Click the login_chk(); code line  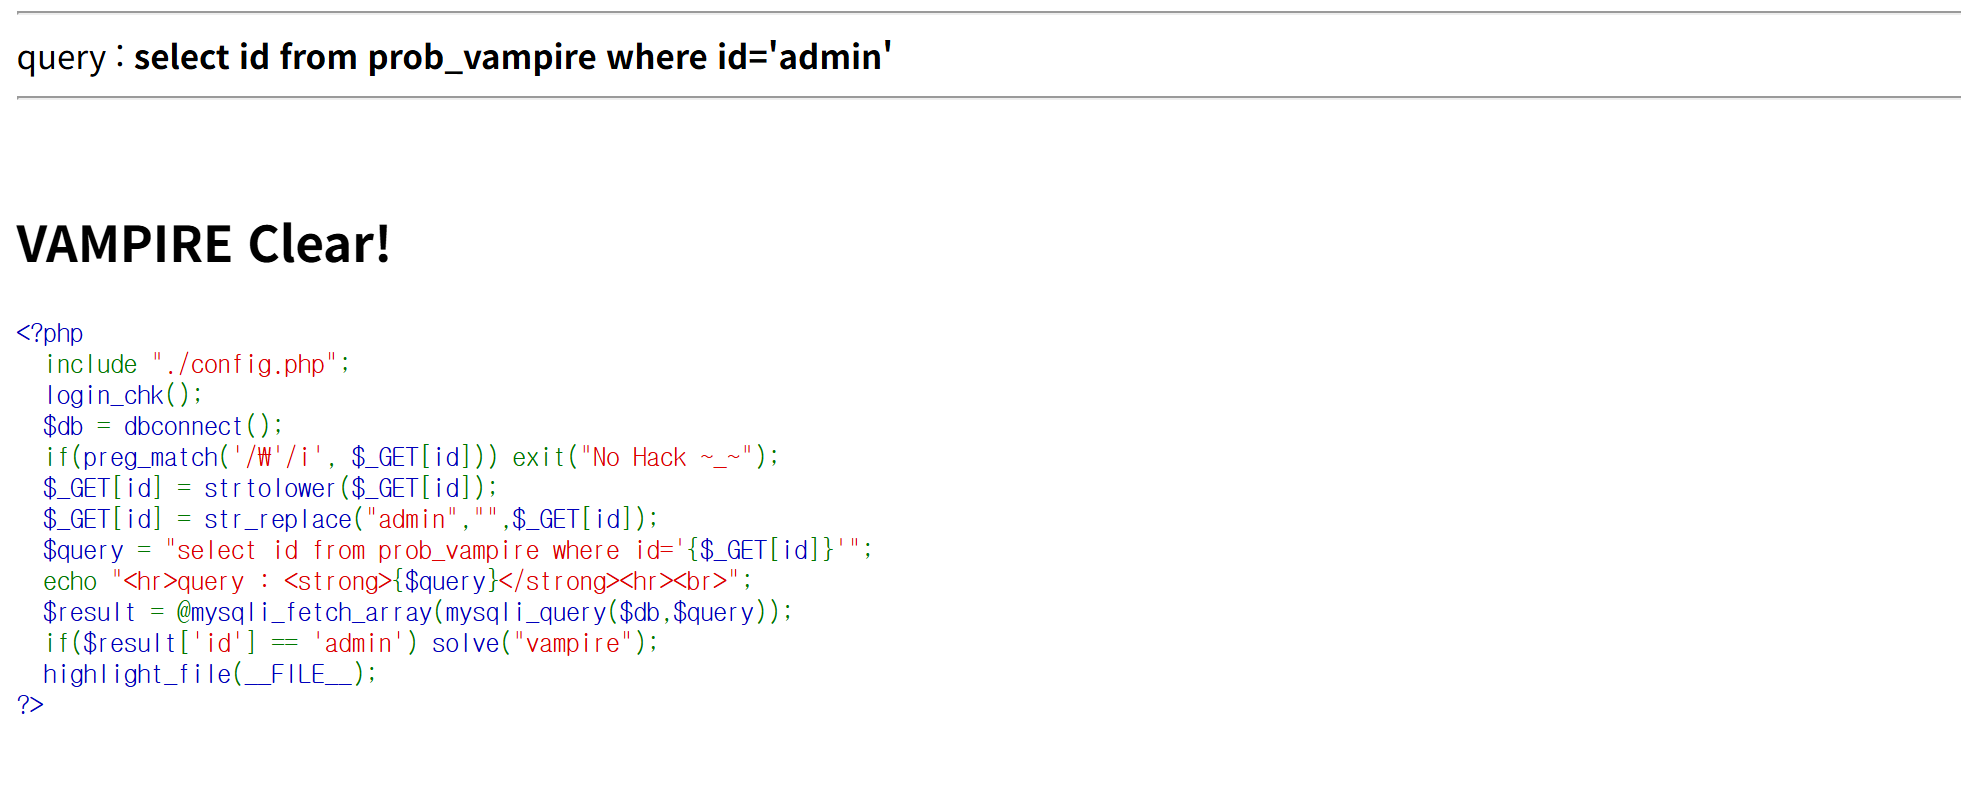[x=124, y=395]
